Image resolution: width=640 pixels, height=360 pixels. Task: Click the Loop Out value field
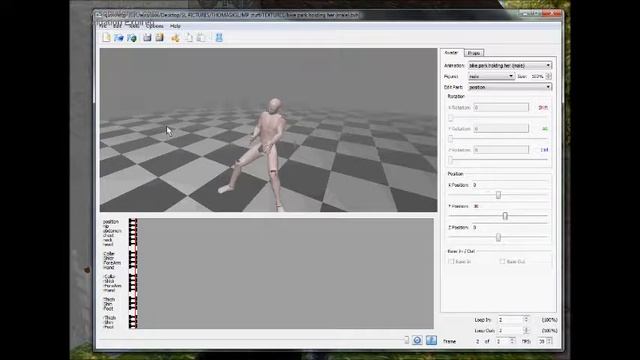[510, 330]
